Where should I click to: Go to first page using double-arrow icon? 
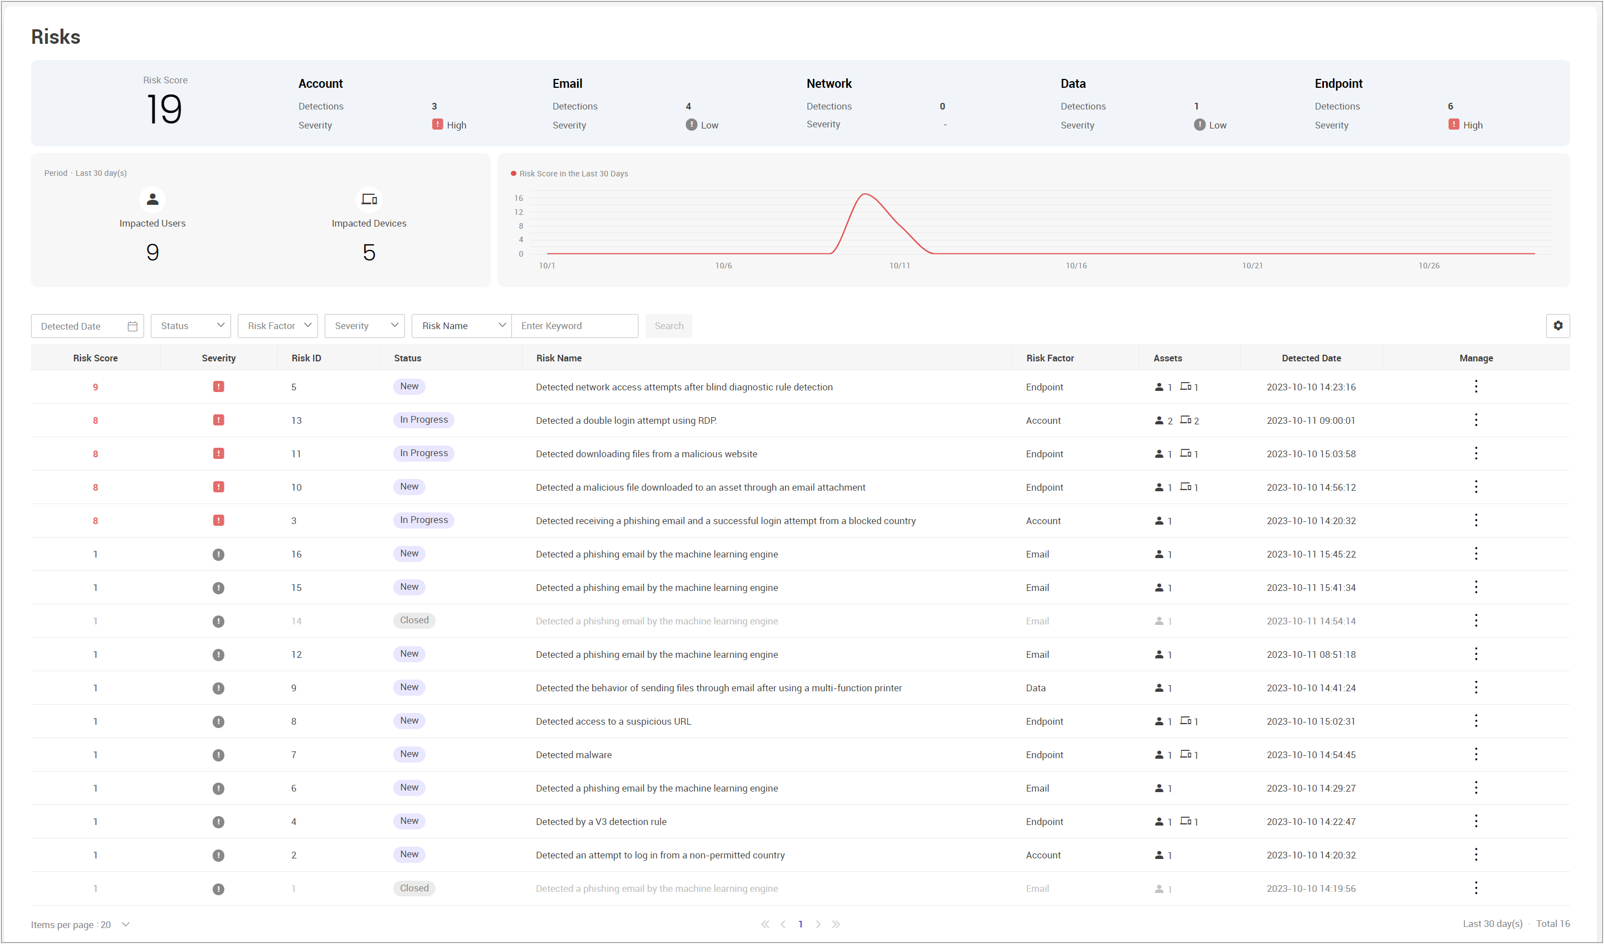[765, 924]
